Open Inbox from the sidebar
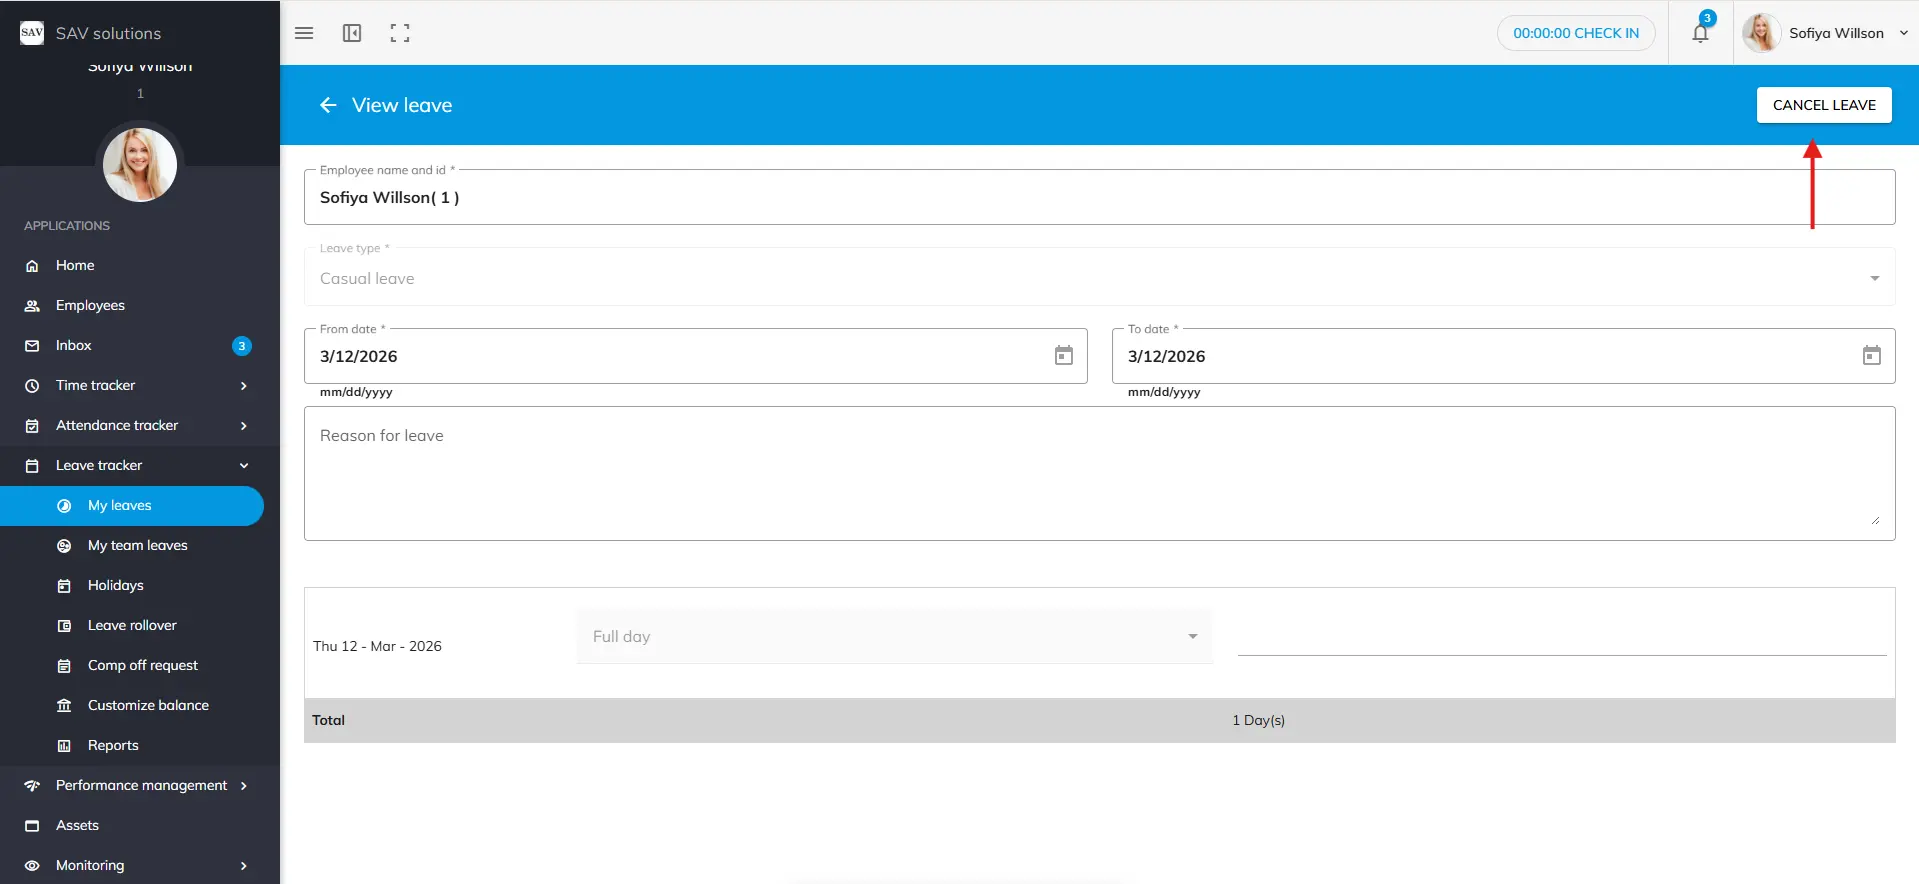This screenshot has width=1919, height=884. [74, 345]
